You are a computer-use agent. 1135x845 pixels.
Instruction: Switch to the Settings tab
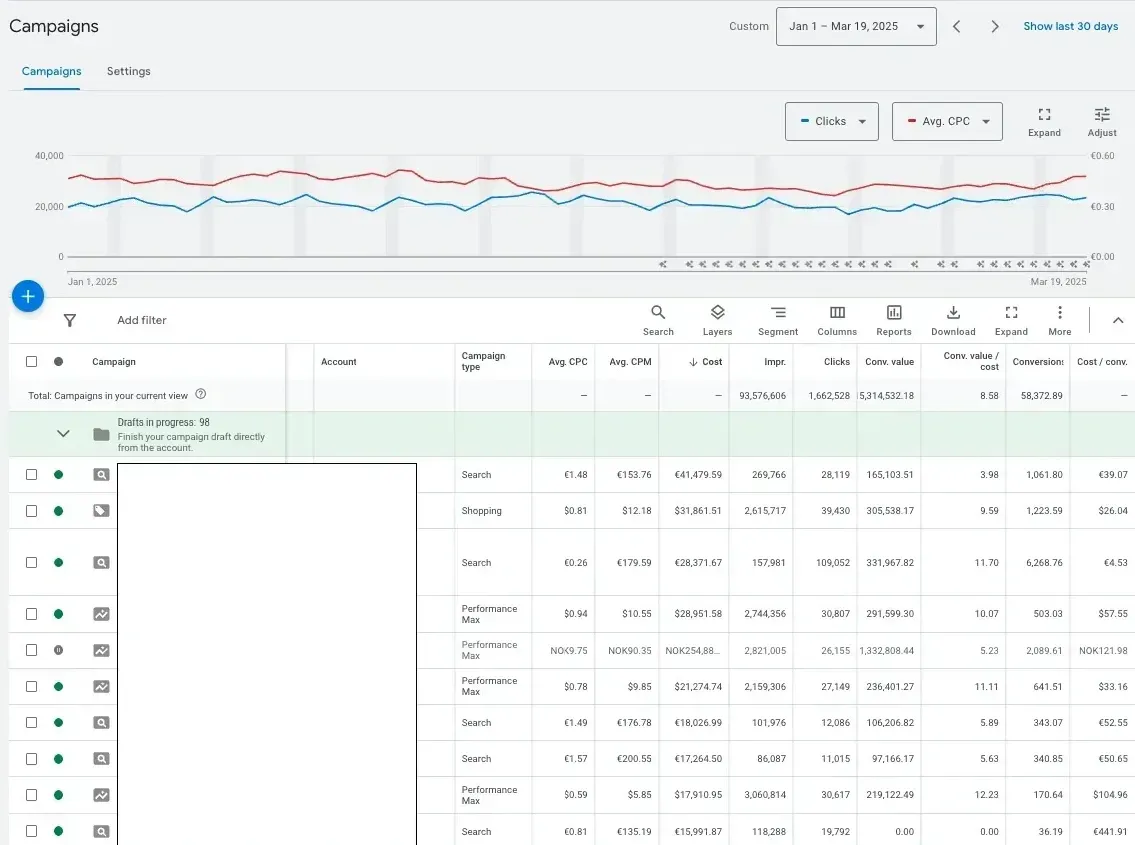pos(129,72)
